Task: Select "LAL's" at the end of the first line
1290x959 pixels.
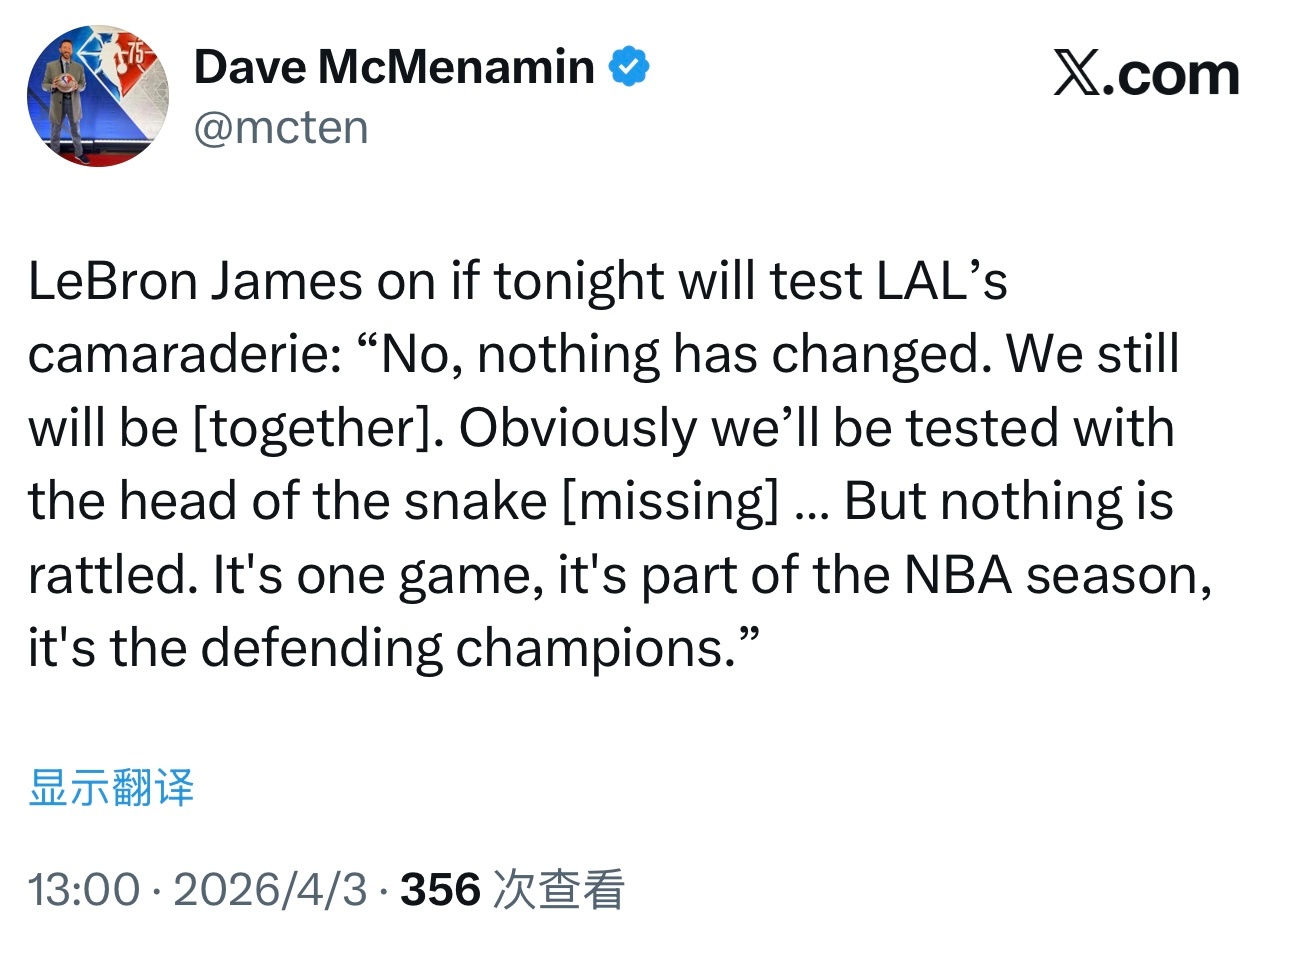Action: coord(942,281)
